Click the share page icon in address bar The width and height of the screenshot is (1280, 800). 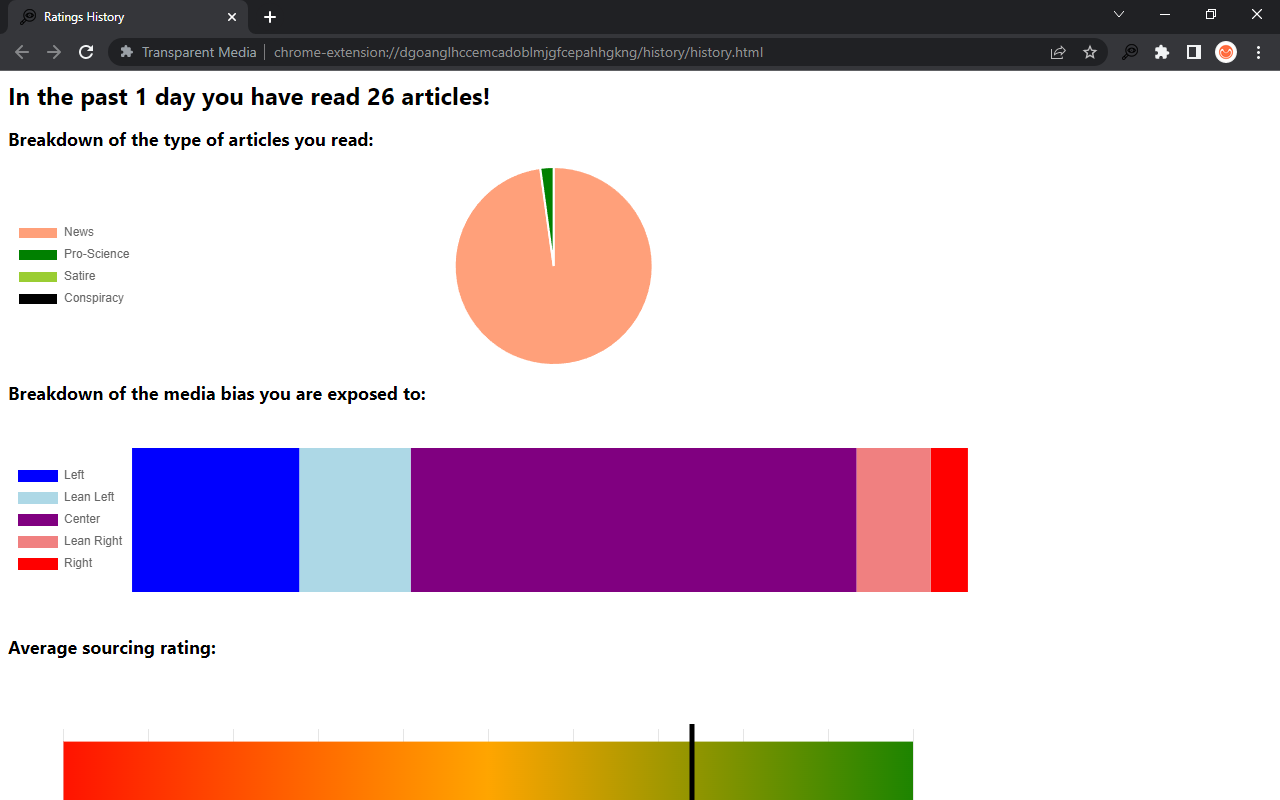tap(1058, 52)
